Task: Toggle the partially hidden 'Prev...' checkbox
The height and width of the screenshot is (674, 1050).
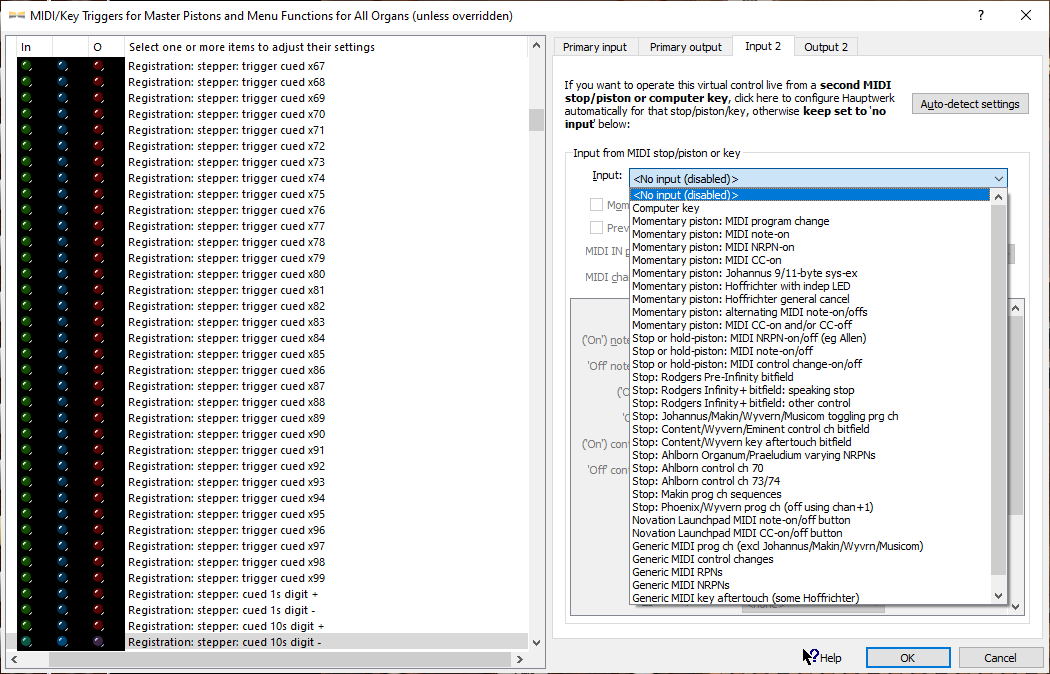Action: 597,228
